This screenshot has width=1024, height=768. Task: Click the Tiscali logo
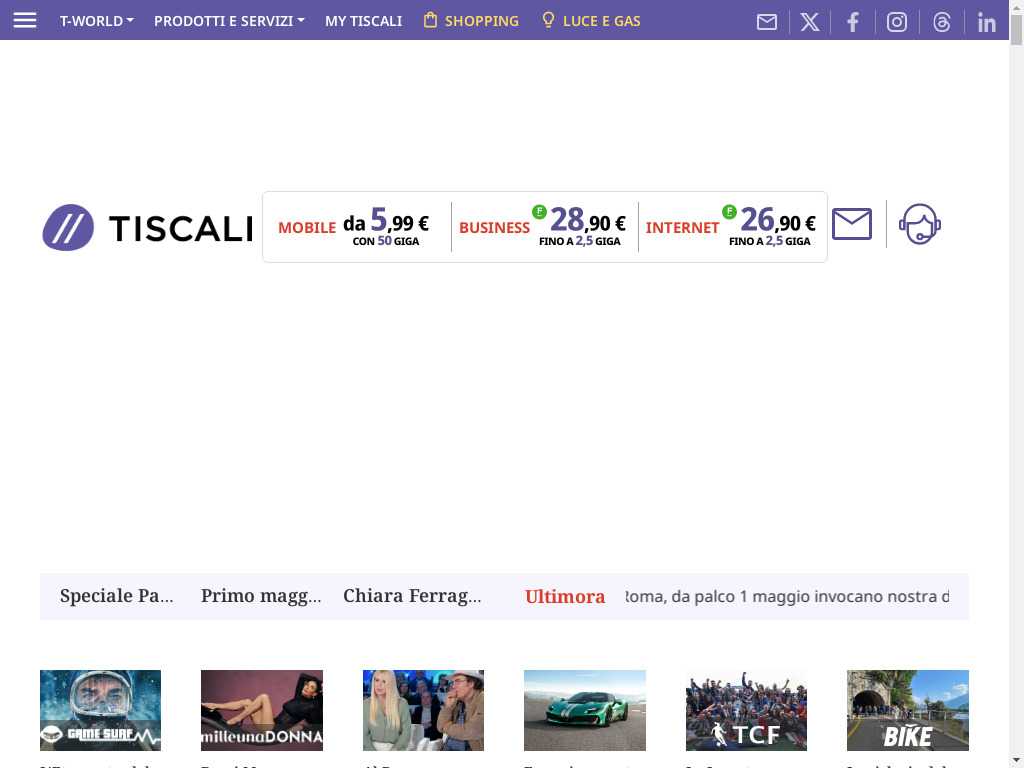coord(148,227)
